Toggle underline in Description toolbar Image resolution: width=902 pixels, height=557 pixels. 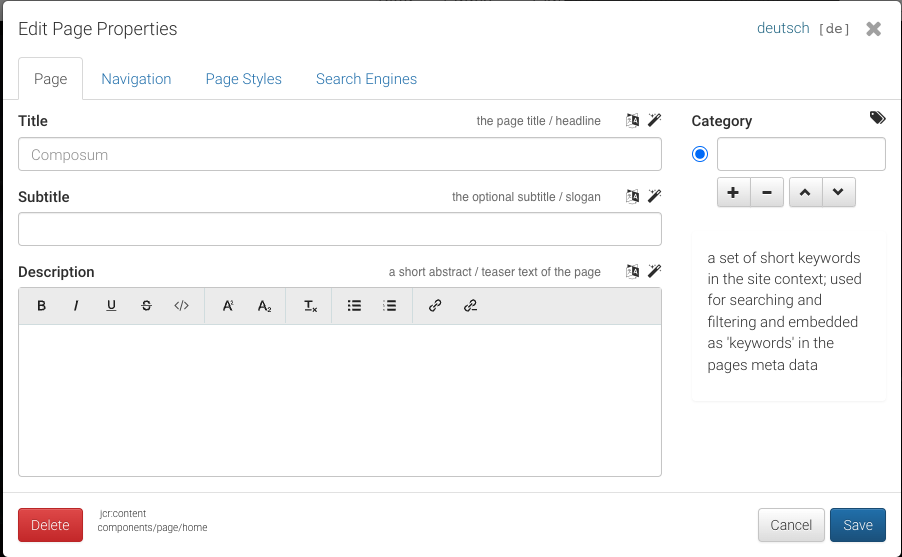coord(111,306)
